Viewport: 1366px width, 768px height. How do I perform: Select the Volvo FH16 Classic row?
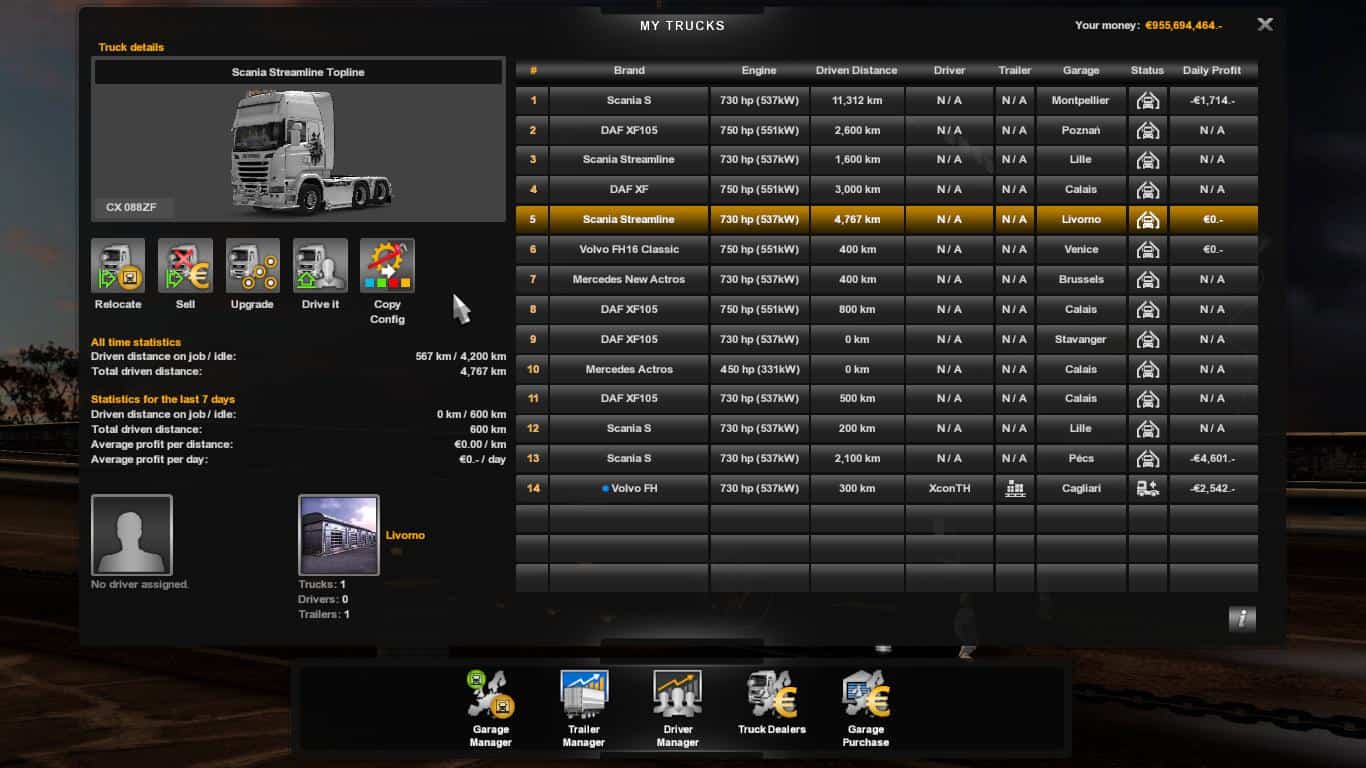point(629,250)
